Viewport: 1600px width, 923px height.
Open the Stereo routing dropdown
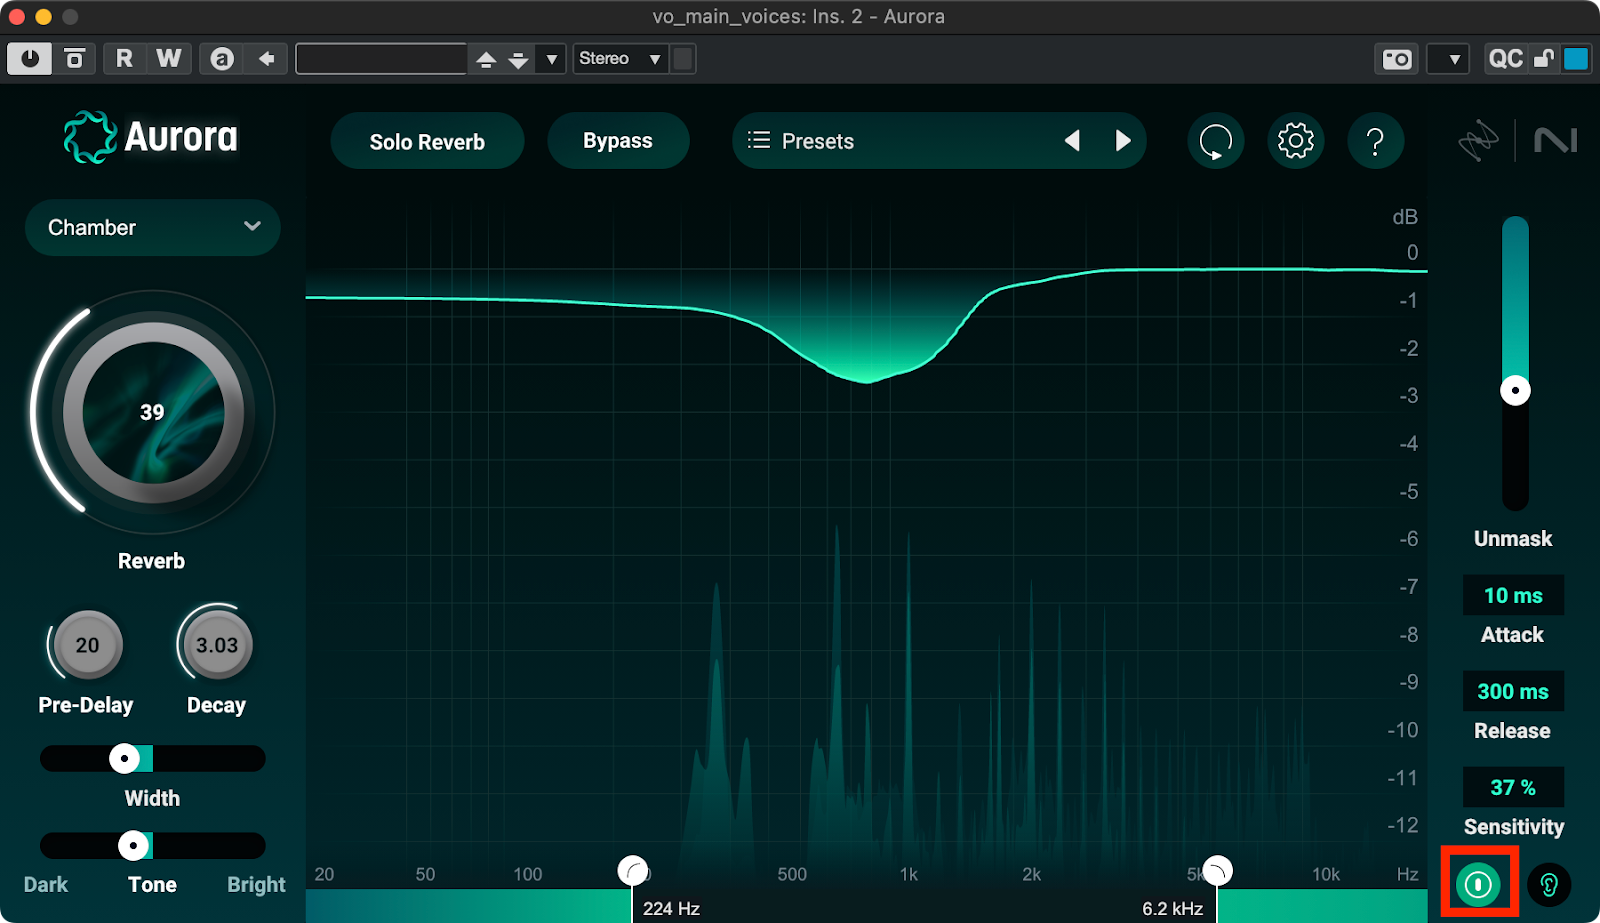[x=620, y=59]
